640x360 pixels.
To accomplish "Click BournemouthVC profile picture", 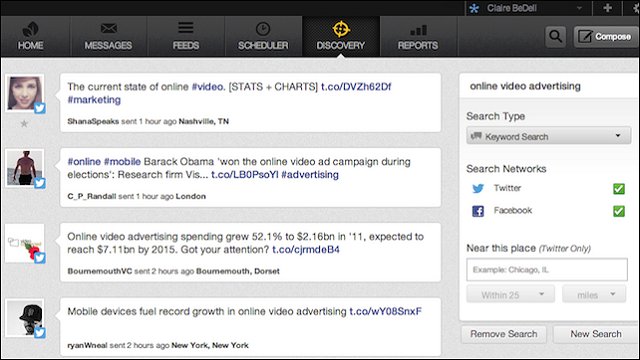I will tap(24, 243).
